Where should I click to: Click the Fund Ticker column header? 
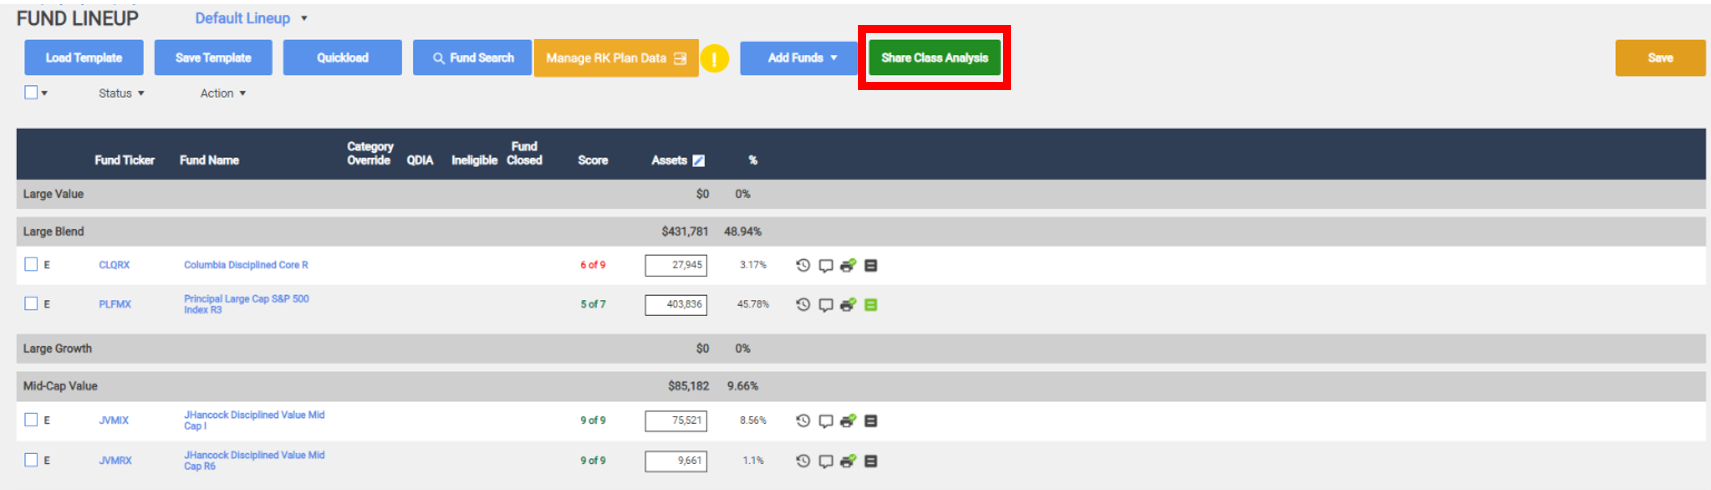[124, 160]
